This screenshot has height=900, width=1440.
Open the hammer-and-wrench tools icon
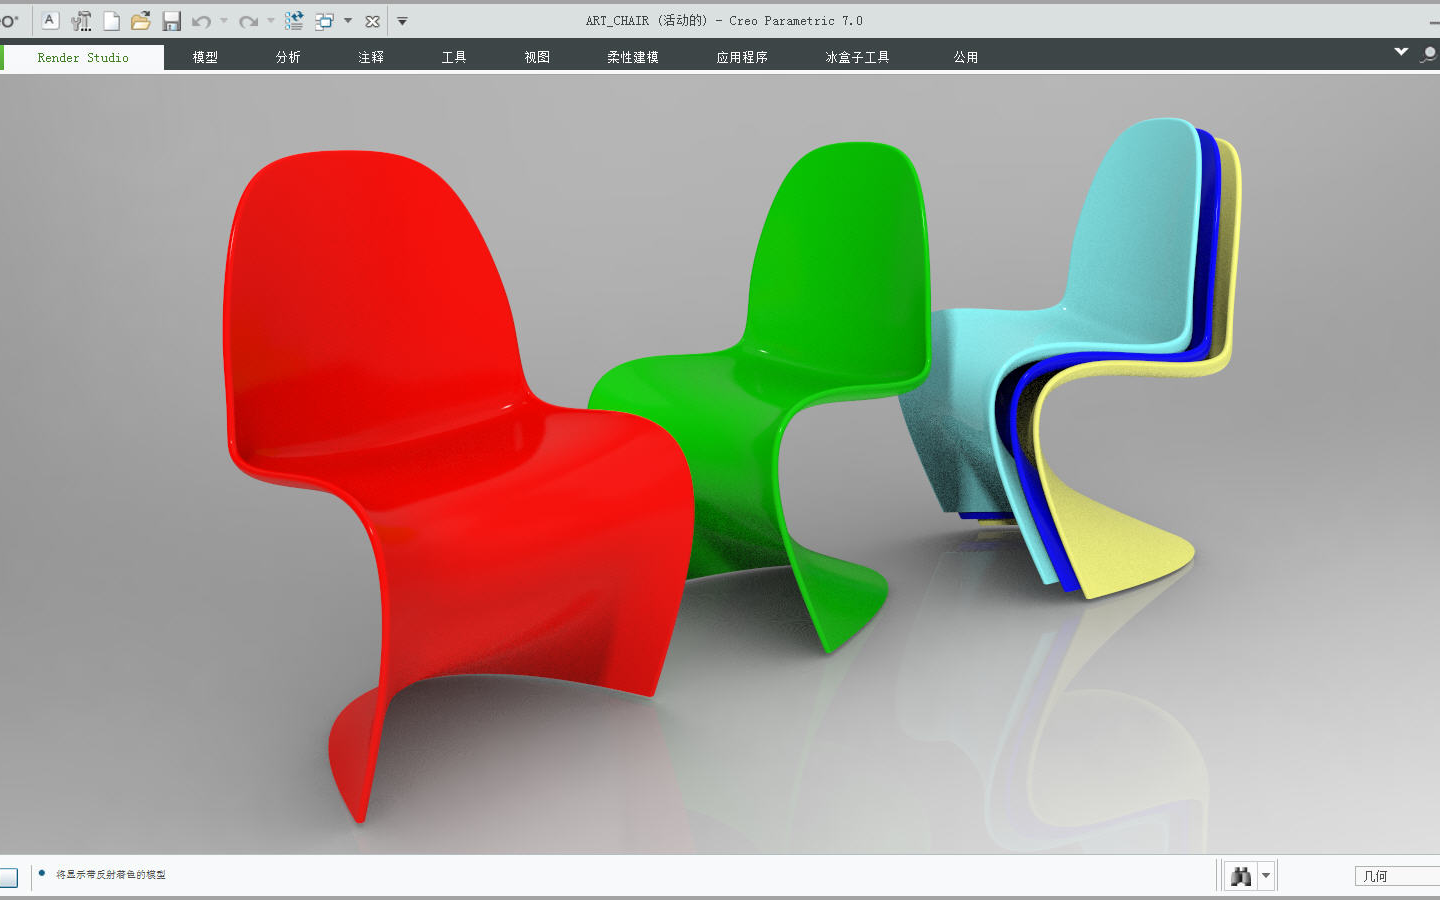81,21
